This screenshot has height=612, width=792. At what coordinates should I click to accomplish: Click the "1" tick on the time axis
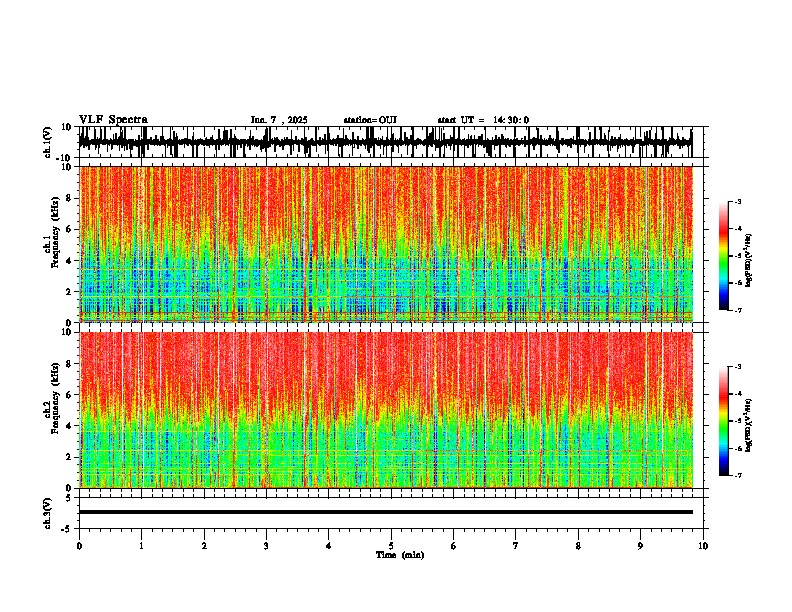pyautogui.click(x=141, y=546)
